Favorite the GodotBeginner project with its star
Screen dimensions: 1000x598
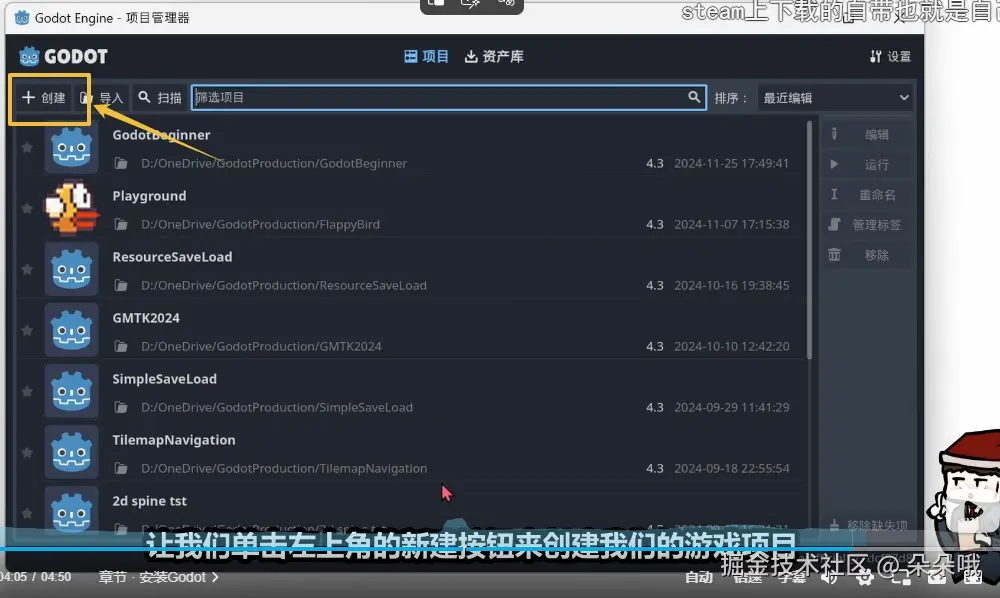27,148
